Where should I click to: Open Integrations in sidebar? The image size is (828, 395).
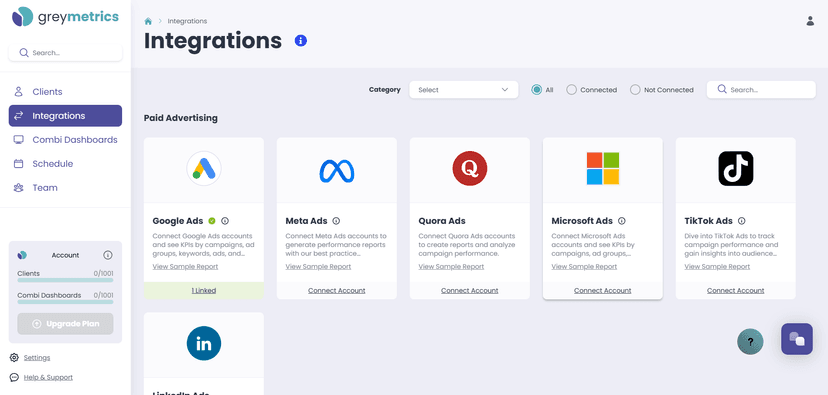pyautogui.click(x=65, y=116)
